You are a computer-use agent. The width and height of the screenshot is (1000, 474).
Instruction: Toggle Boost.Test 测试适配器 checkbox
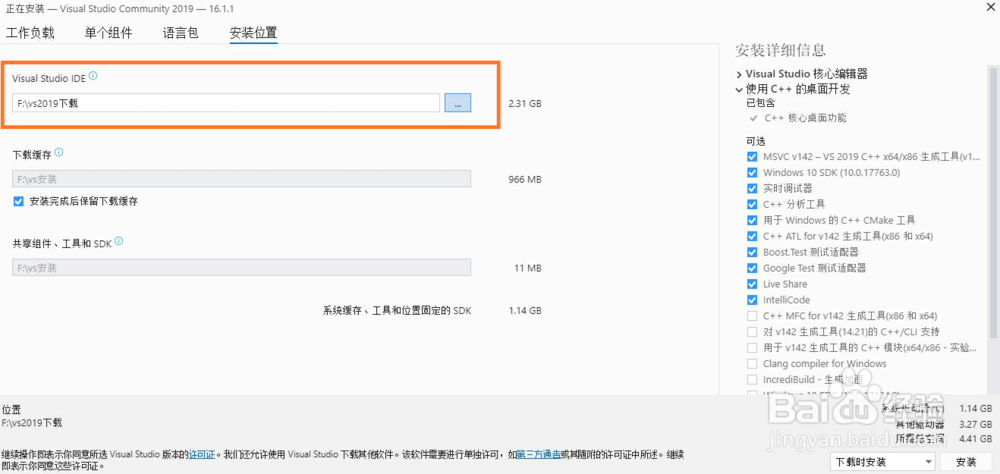(751, 252)
